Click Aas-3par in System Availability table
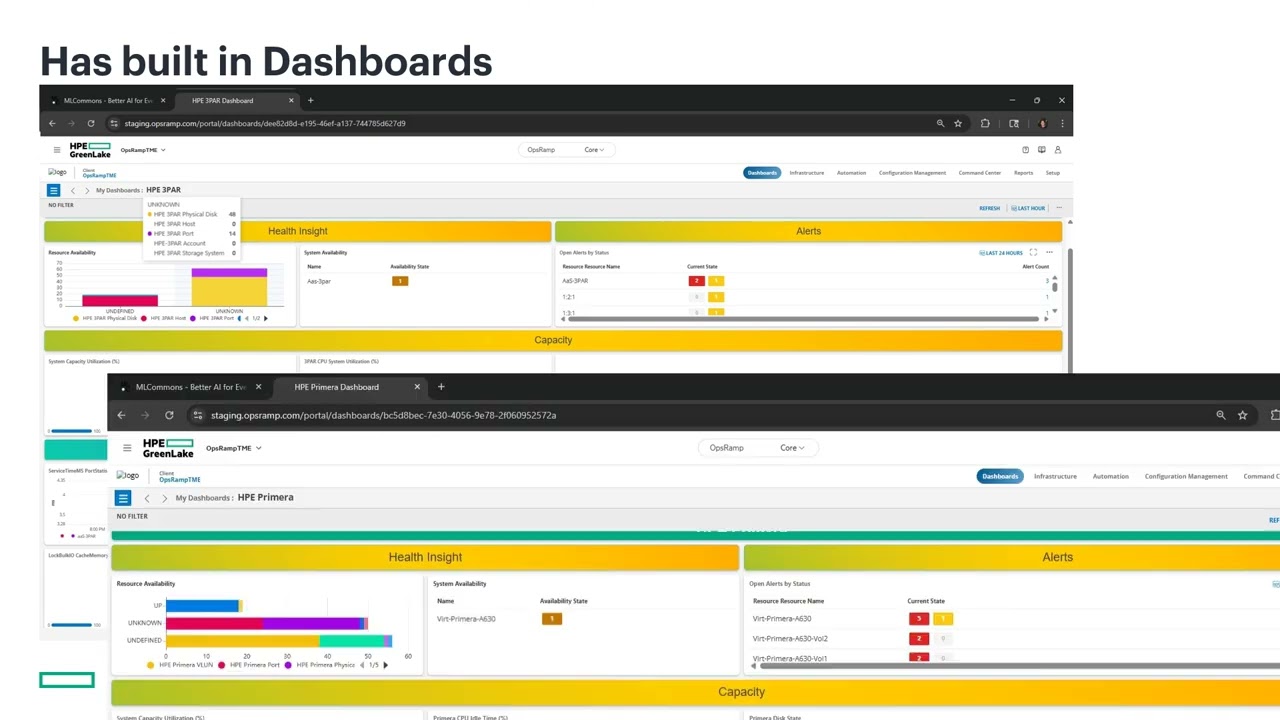Viewport: 1280px width, 720px height. 319,282
